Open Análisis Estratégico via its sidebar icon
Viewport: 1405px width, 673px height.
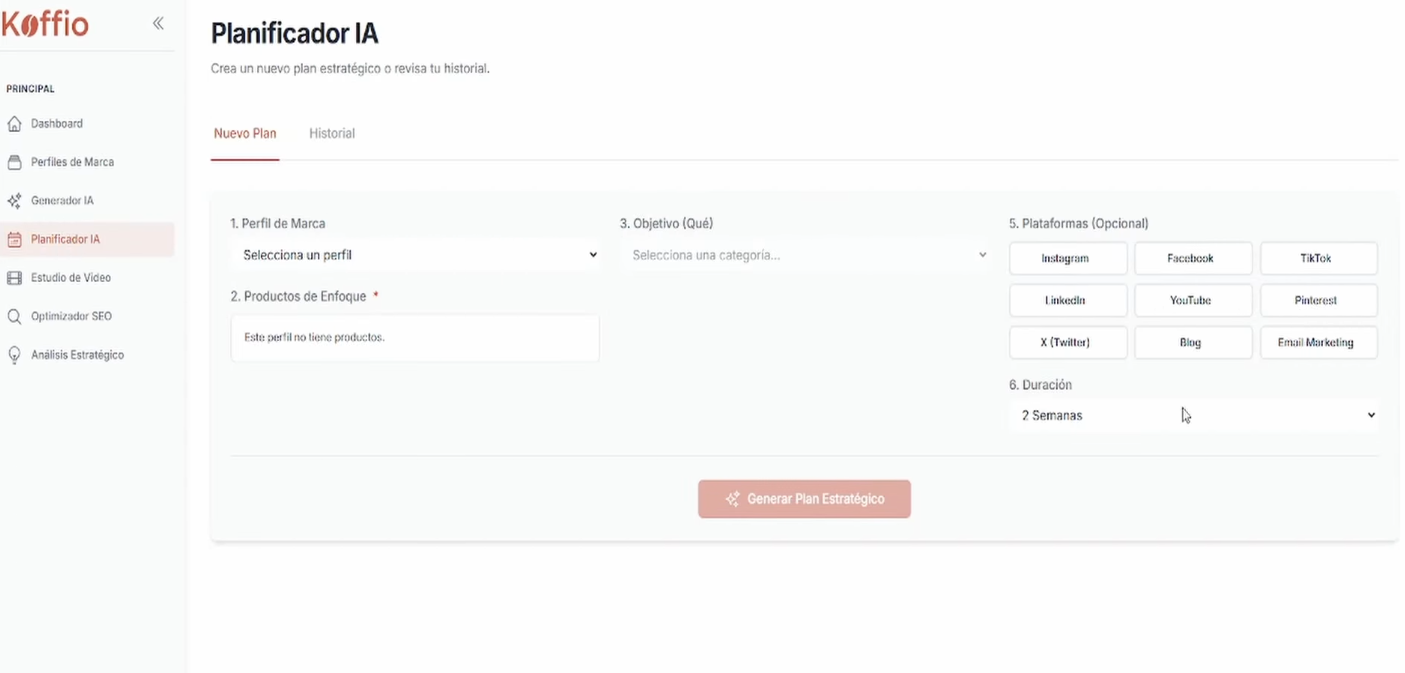(14, 354)
